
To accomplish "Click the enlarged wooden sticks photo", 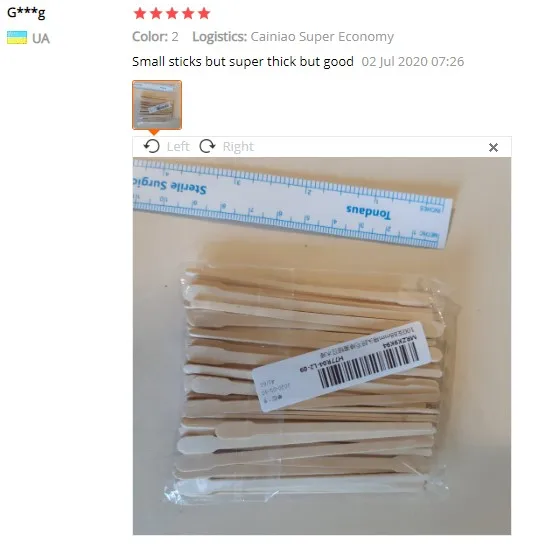I will point(322,346).
